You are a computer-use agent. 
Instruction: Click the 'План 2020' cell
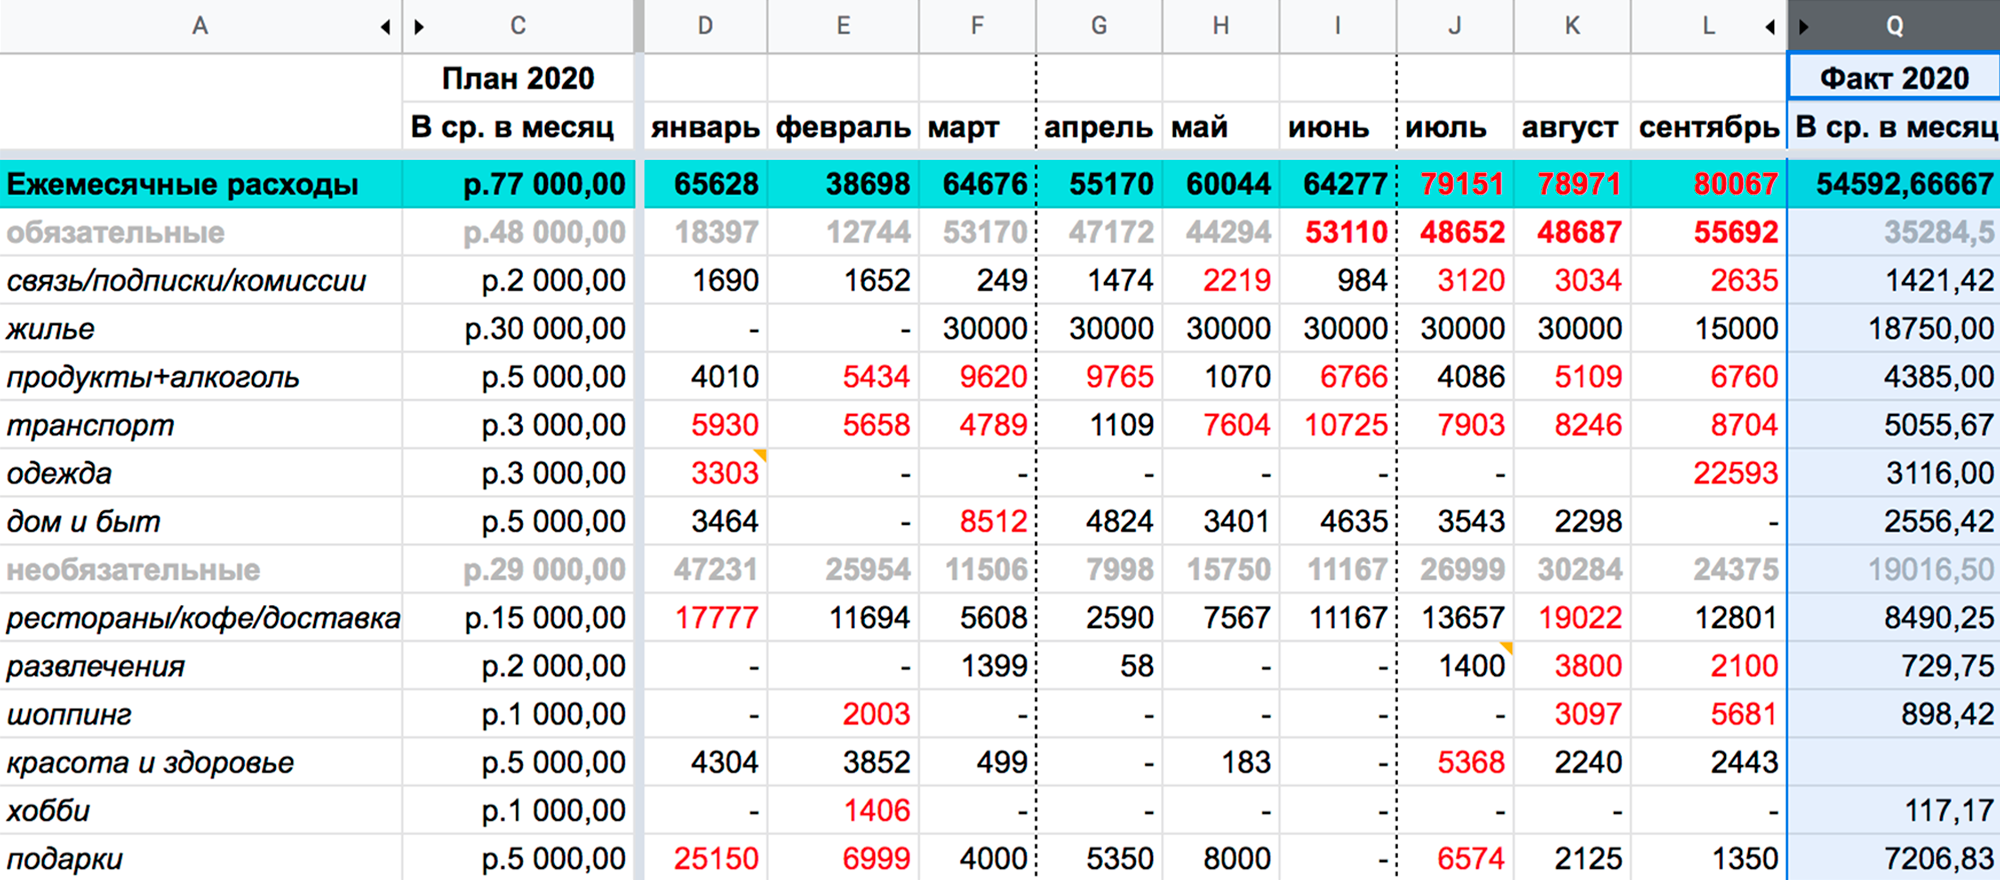[518, 78]
